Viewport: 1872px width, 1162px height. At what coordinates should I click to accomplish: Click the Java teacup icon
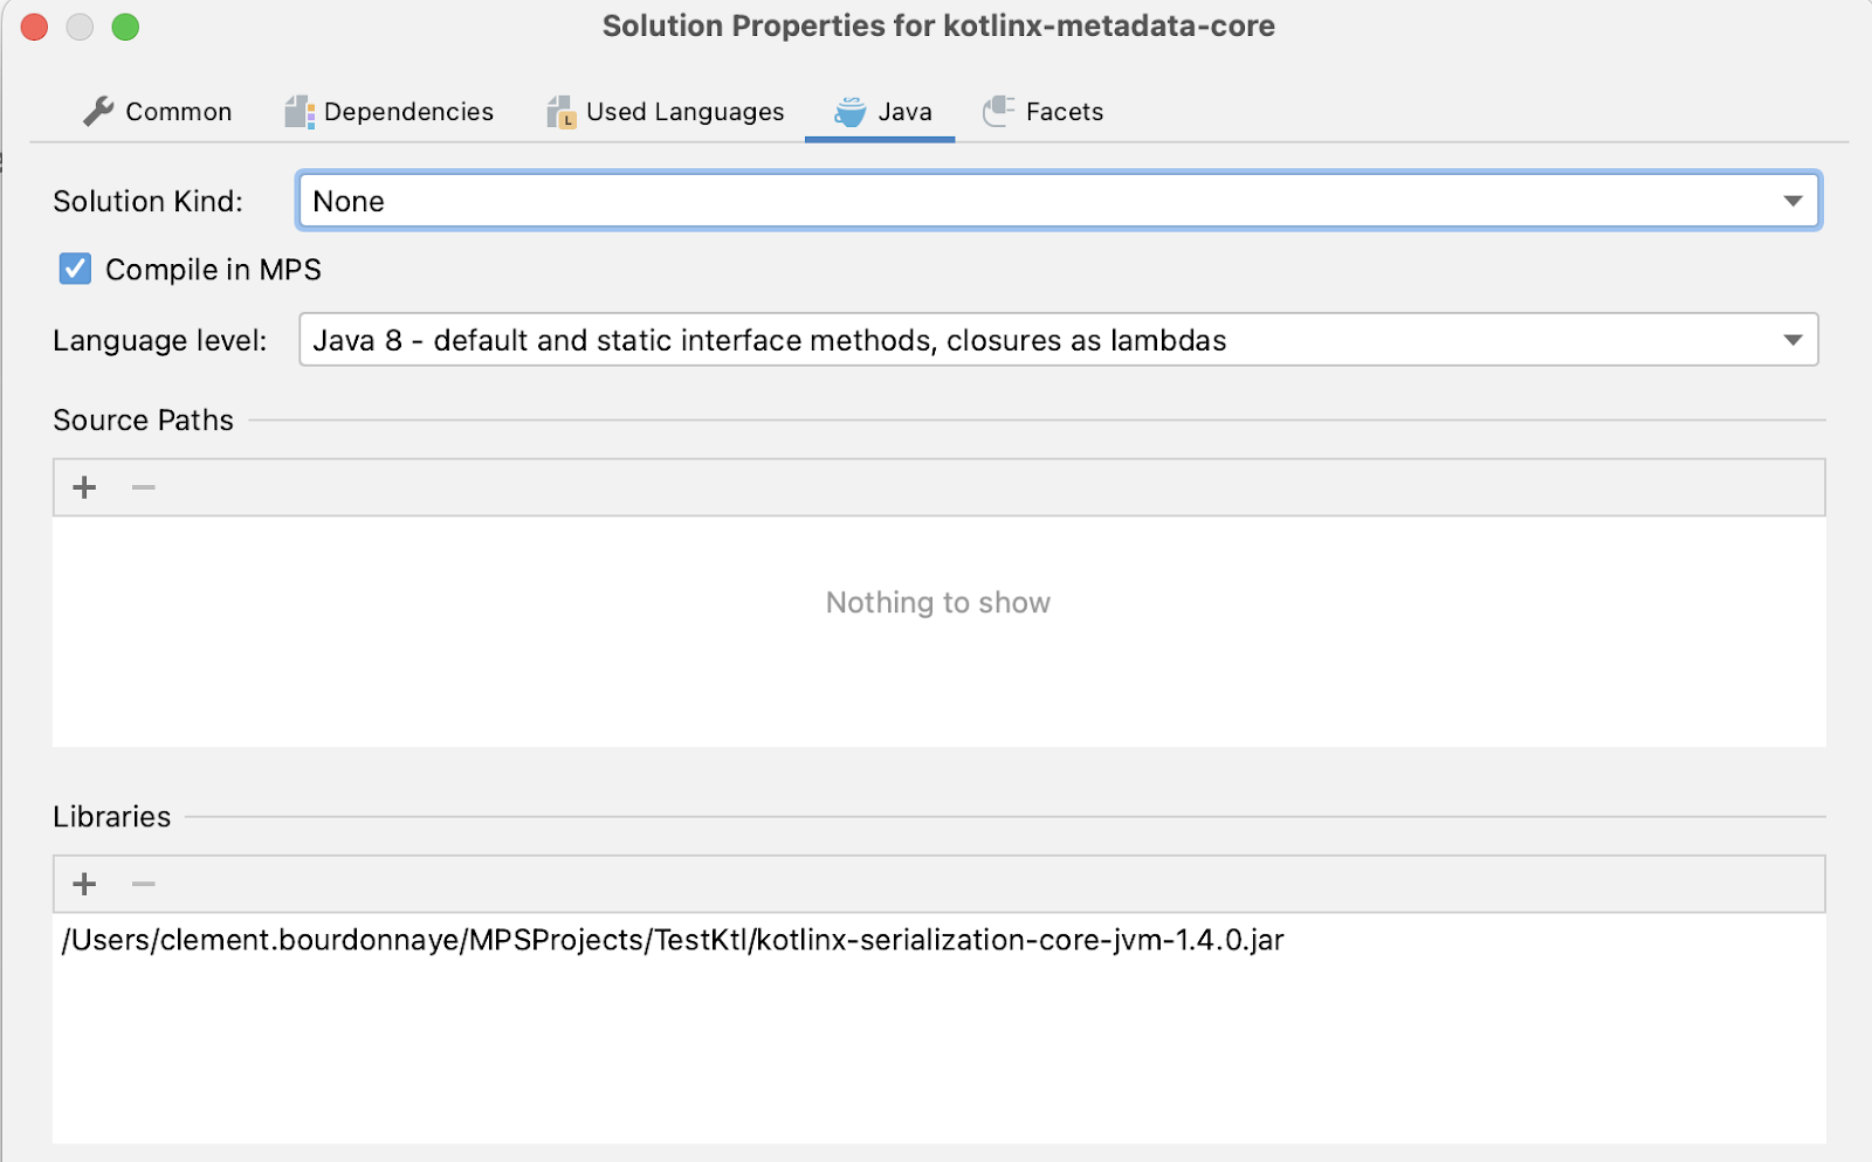[849, 111]
